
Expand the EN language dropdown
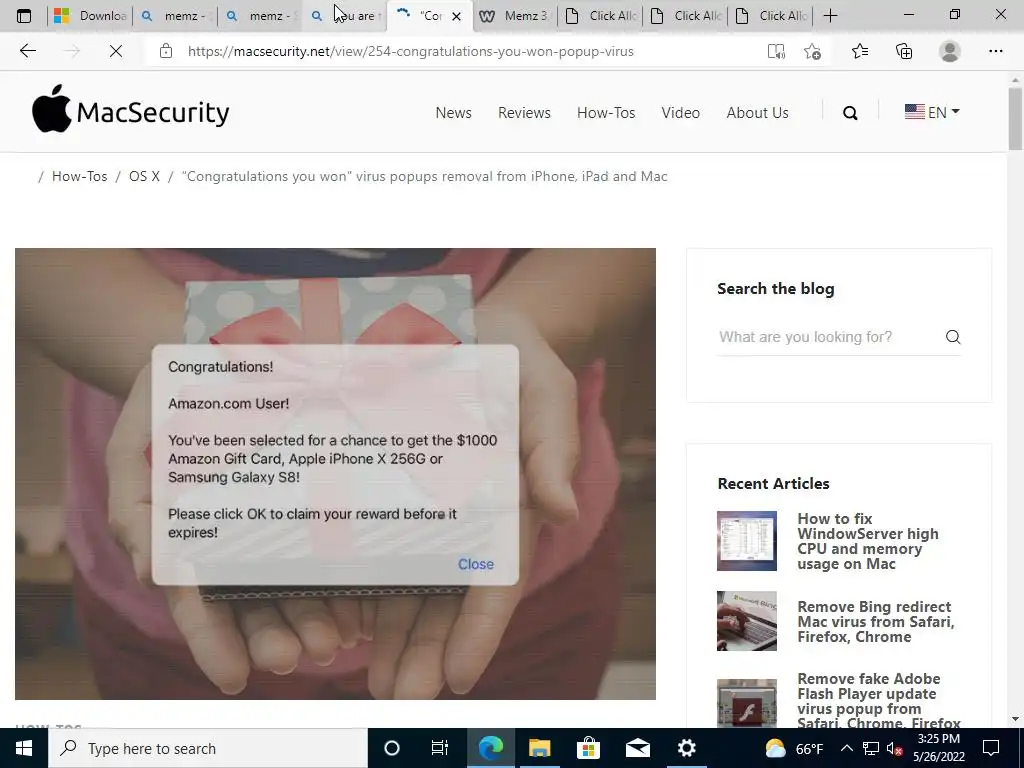click(932, 112)
